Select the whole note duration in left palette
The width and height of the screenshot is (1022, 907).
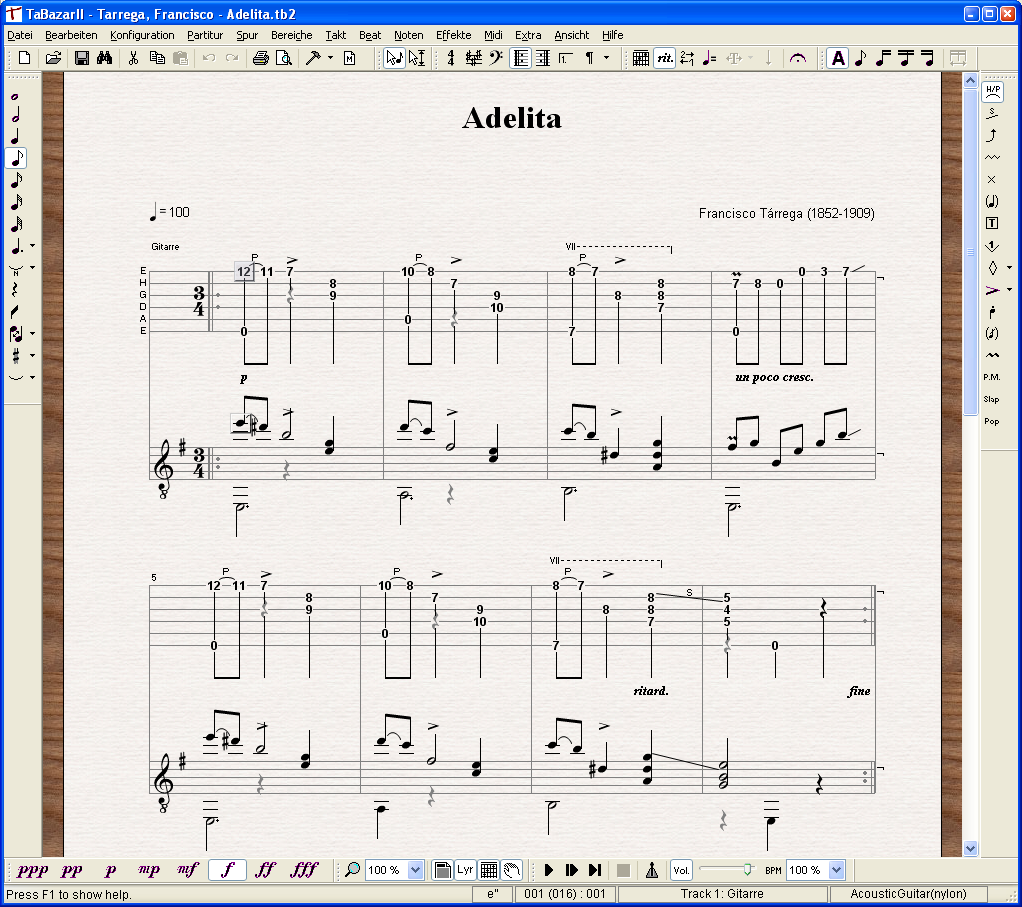[15, 96]
